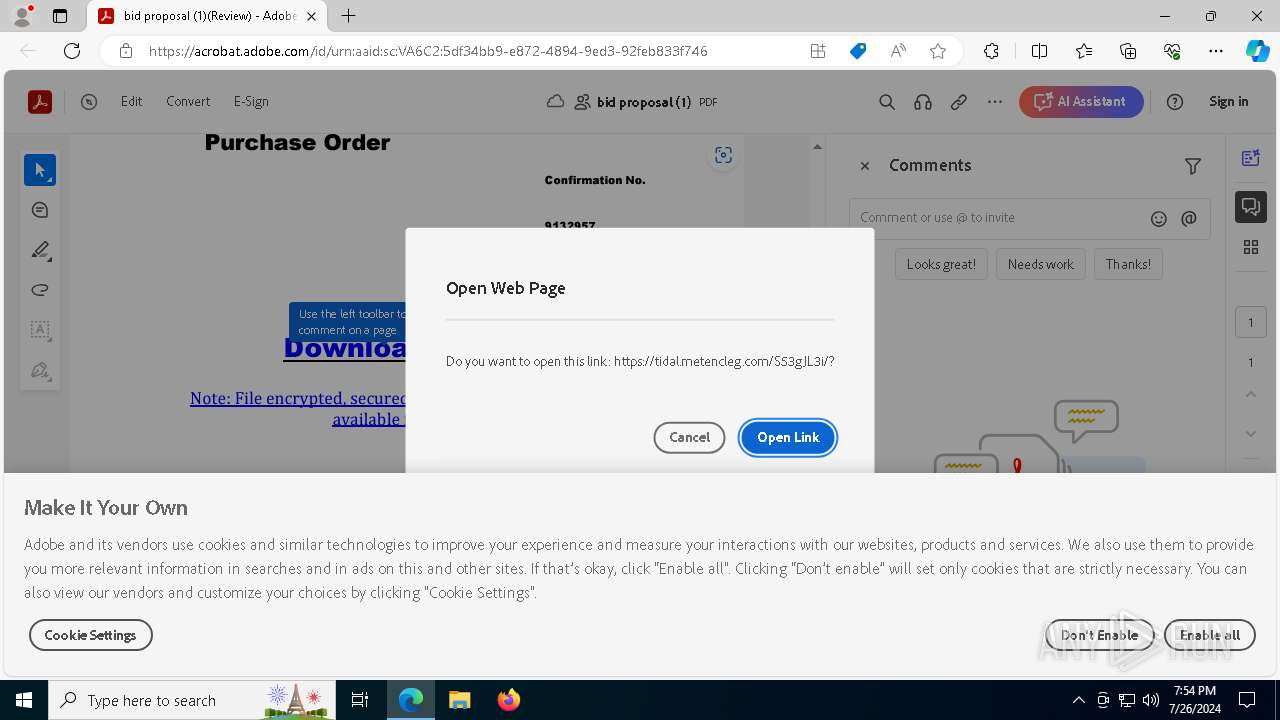Open the three-dot more options menu
Screen dimensions: 1280x720
point(994,101)
